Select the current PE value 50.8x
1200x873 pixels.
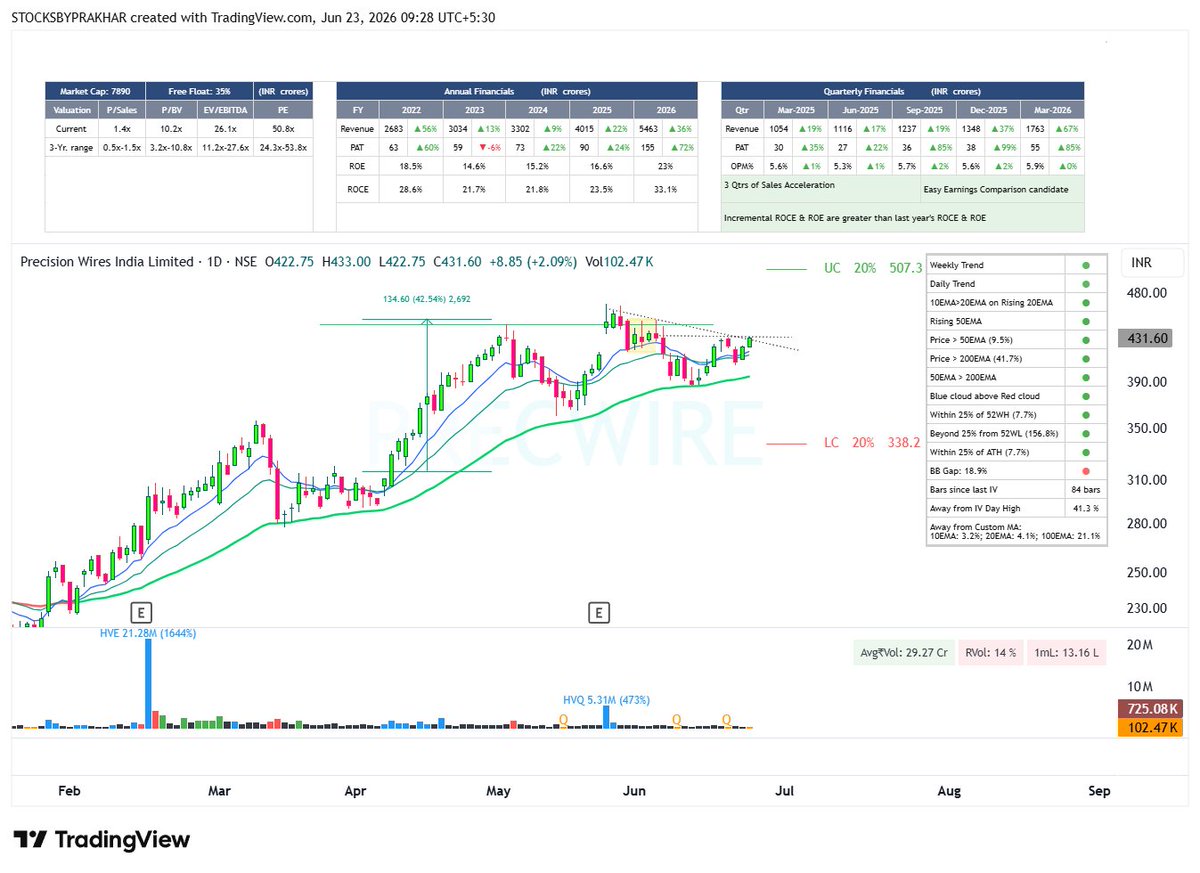tap(281, 129)
